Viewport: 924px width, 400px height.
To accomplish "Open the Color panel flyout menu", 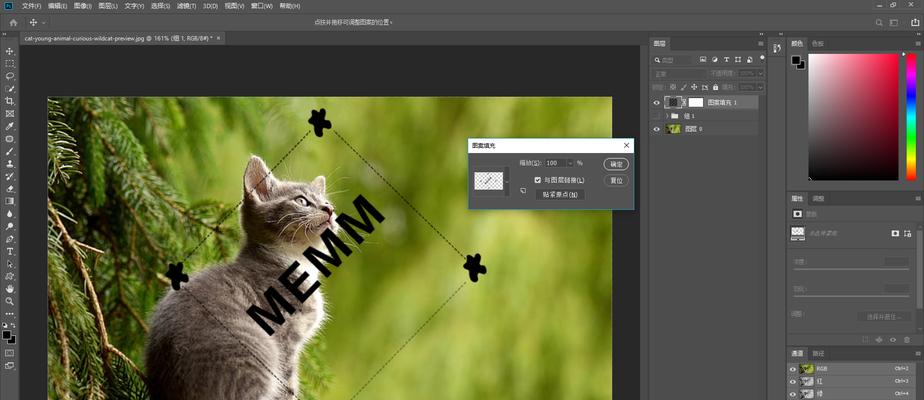I will click(x=916, y=44).
